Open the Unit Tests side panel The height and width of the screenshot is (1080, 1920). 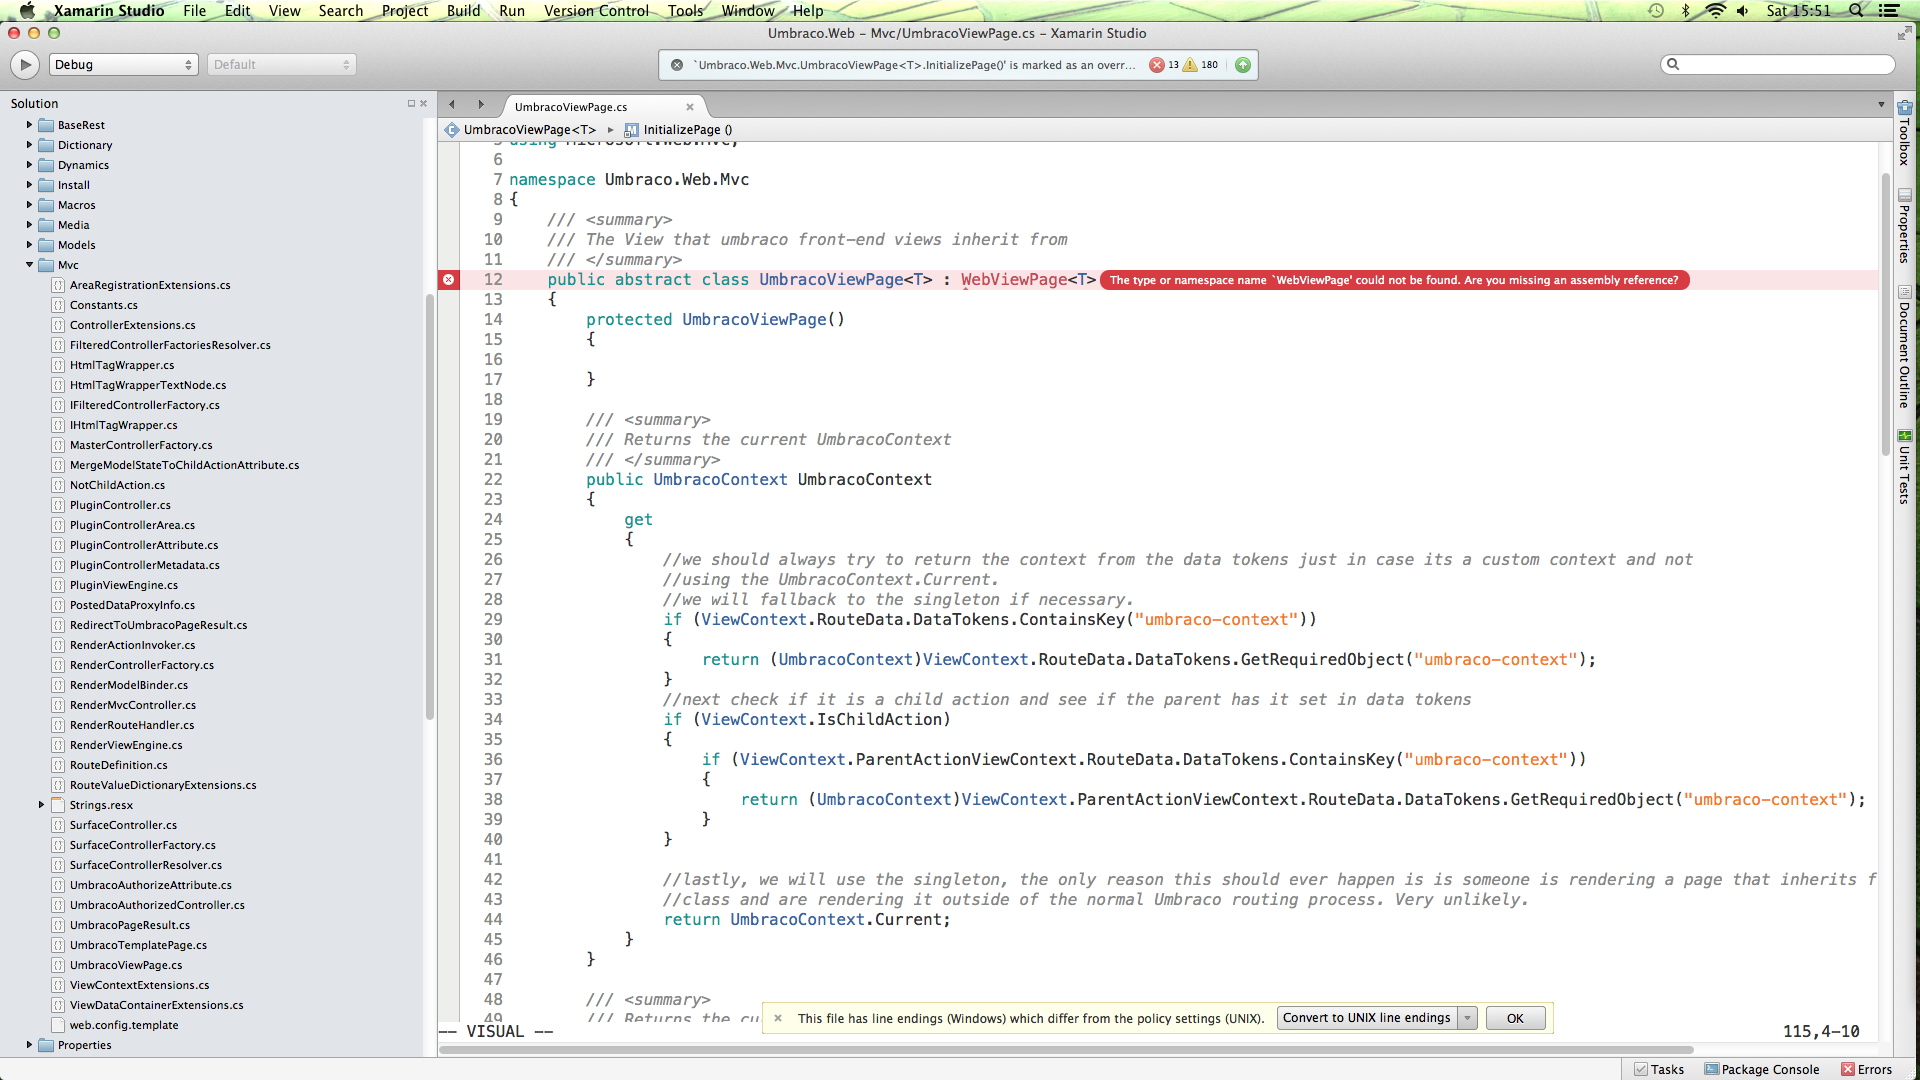(1904, 467)
